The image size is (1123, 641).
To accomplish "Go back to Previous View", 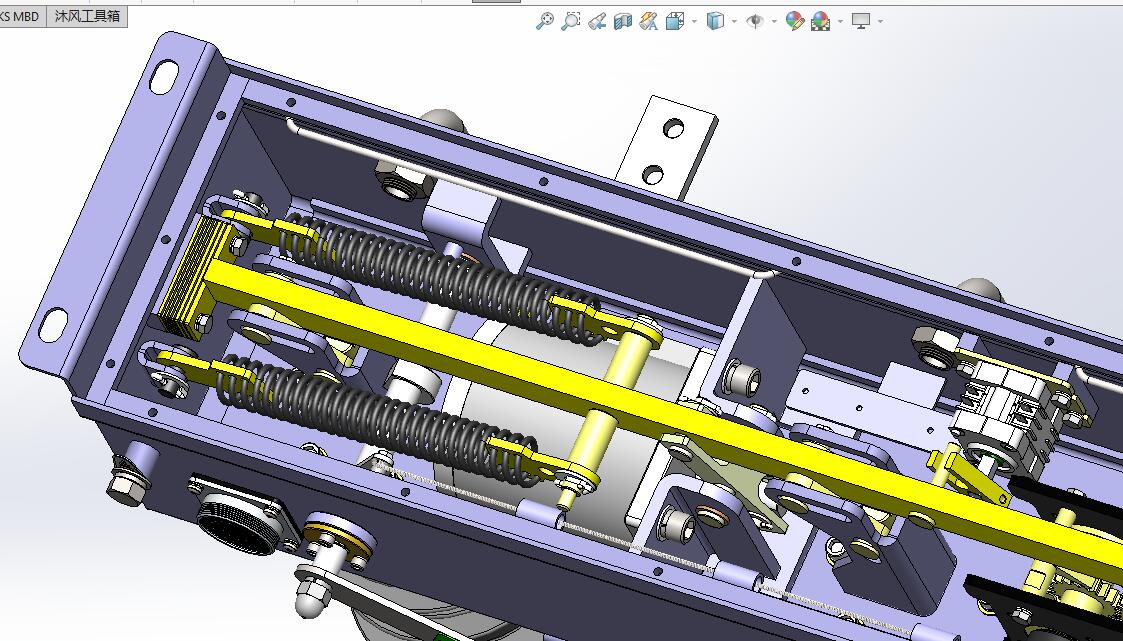I will pyautogui.click(x=597, y=21).
